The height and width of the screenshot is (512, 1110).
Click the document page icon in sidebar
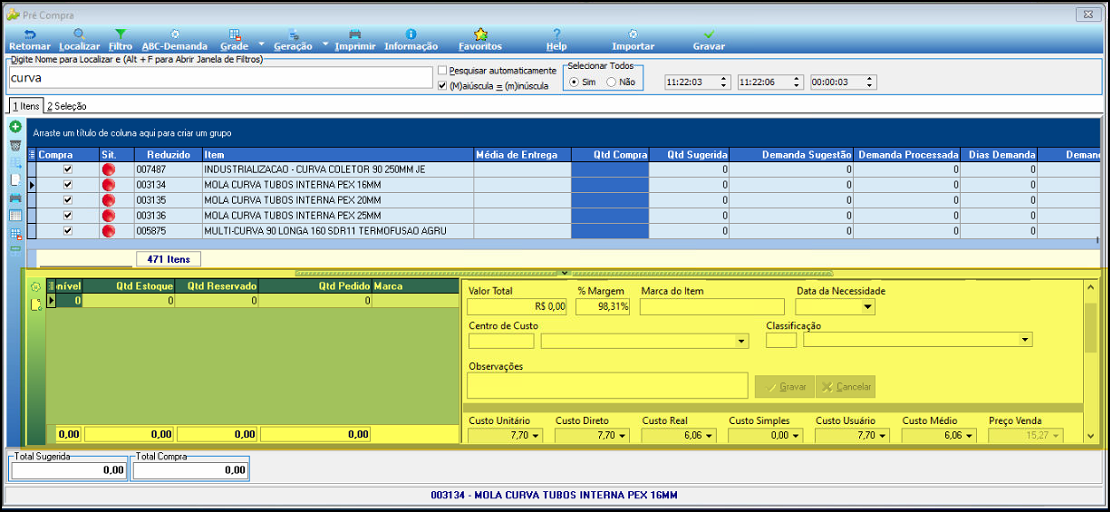point(16,180)
